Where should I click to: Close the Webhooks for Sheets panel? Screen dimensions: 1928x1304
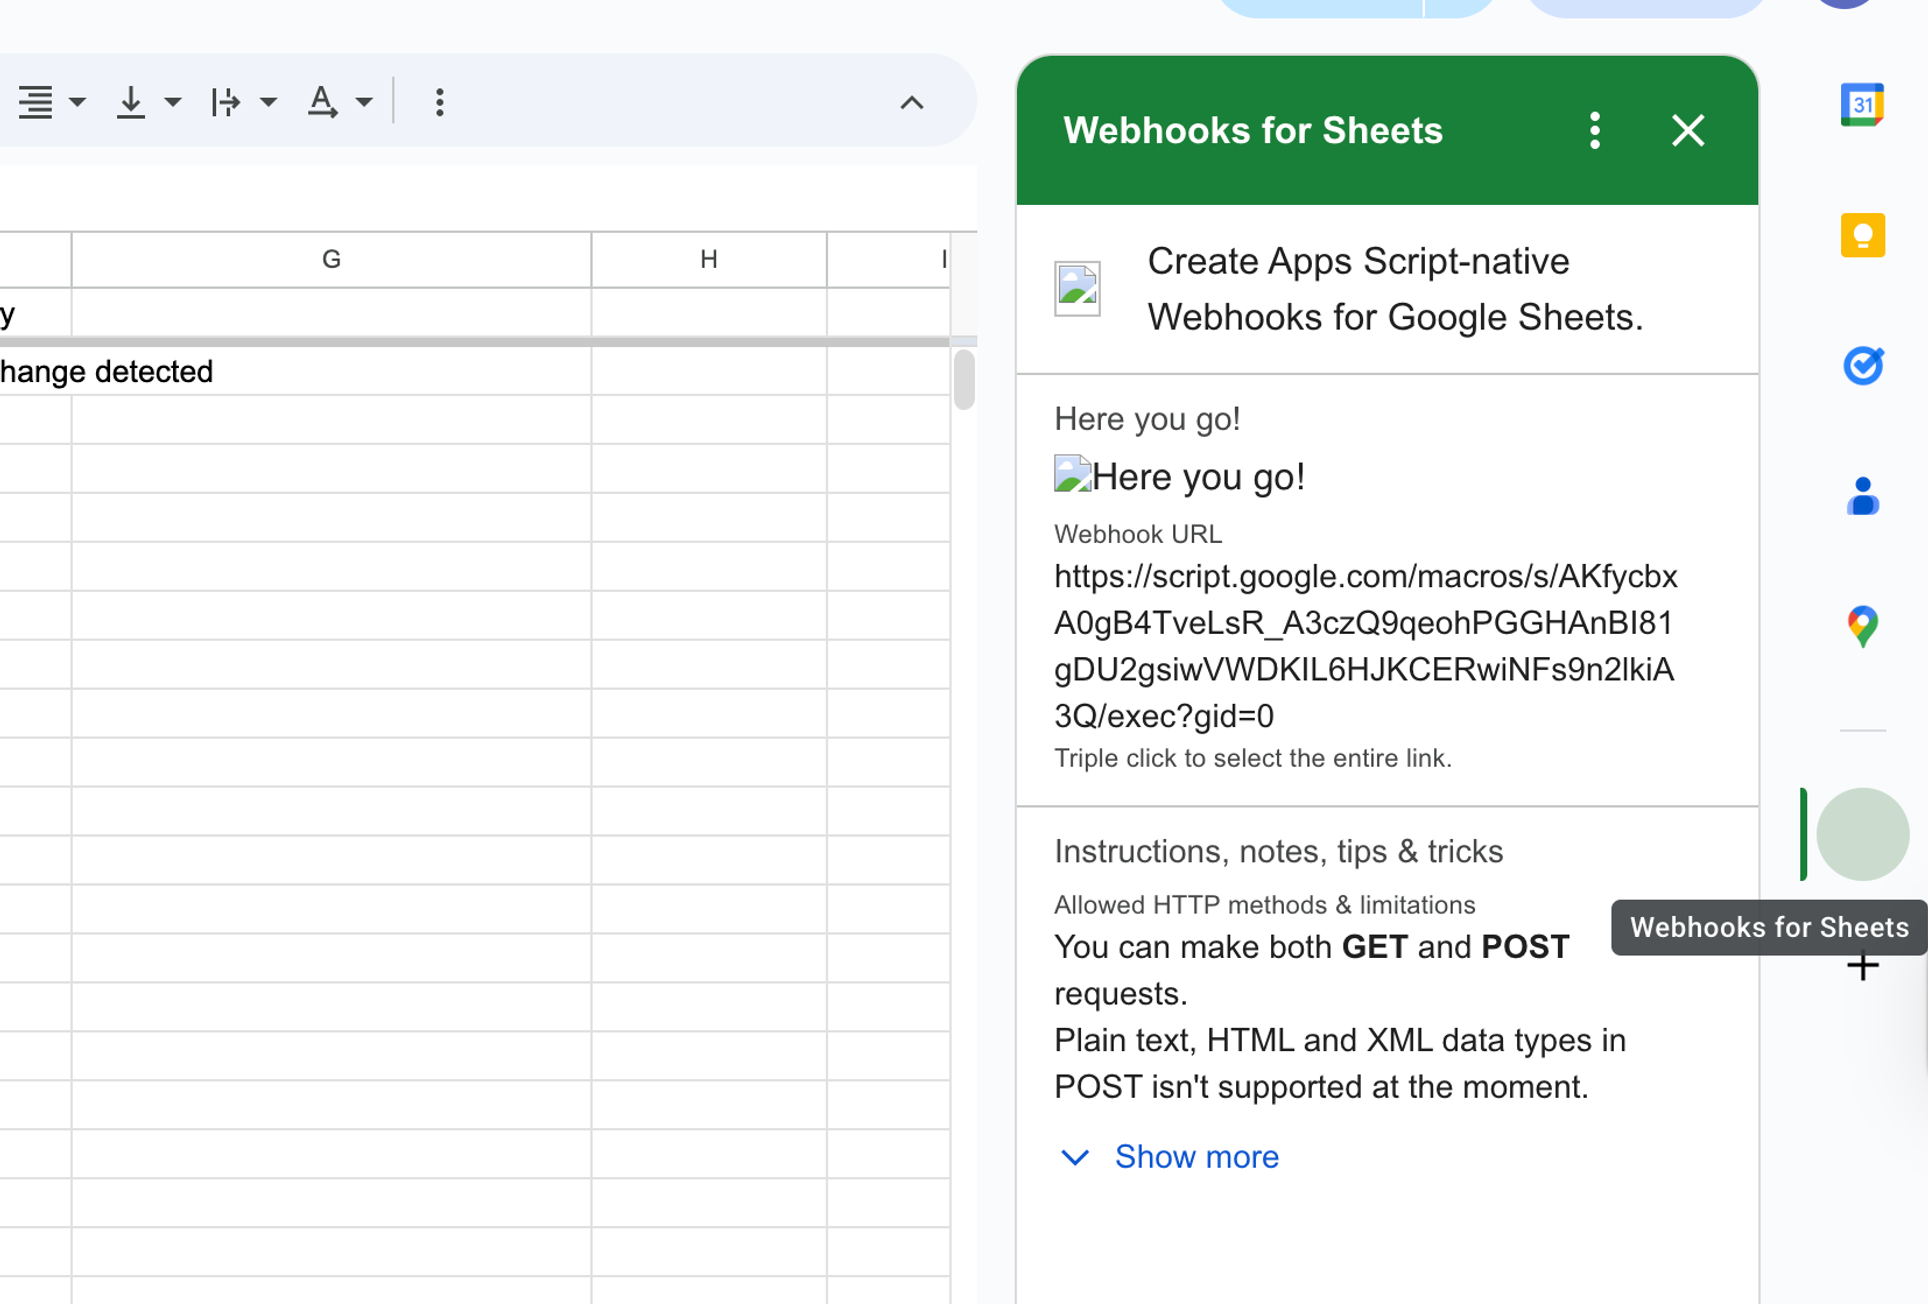[1687, 130]
